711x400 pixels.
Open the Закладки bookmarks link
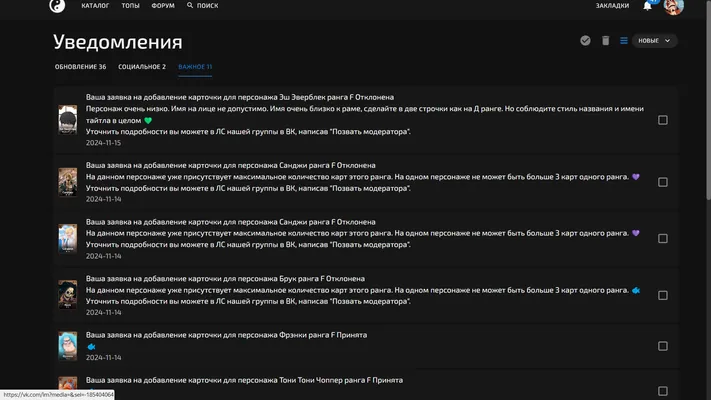pos(612,5)
